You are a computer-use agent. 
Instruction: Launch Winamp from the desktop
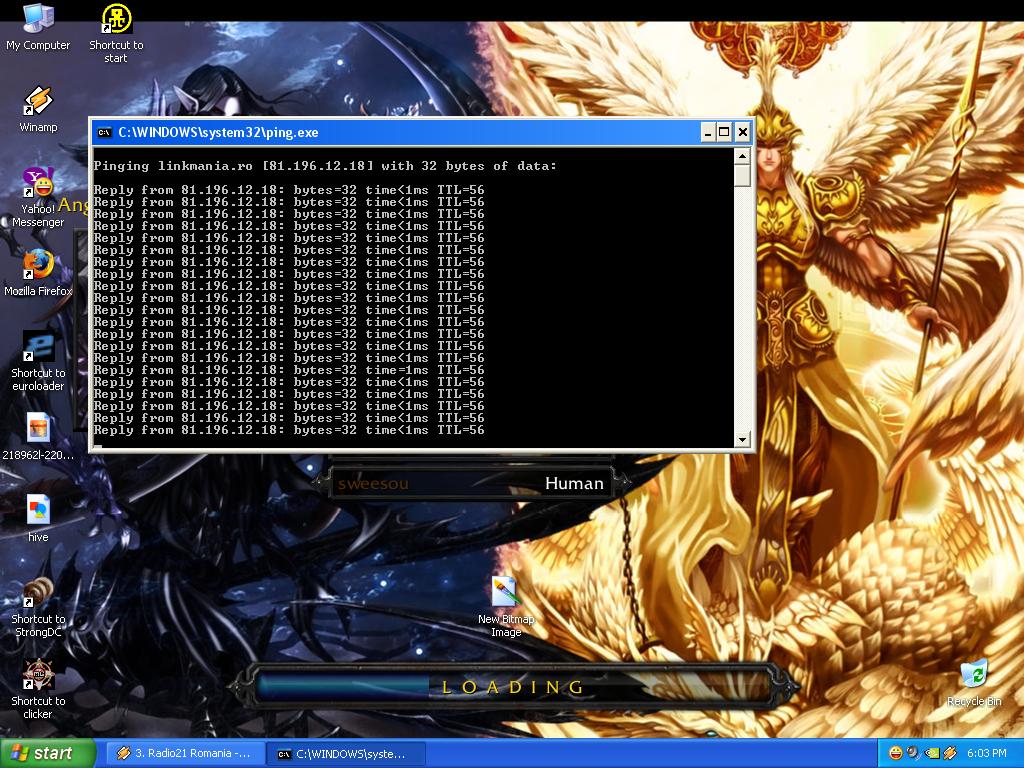click(38, 110)
